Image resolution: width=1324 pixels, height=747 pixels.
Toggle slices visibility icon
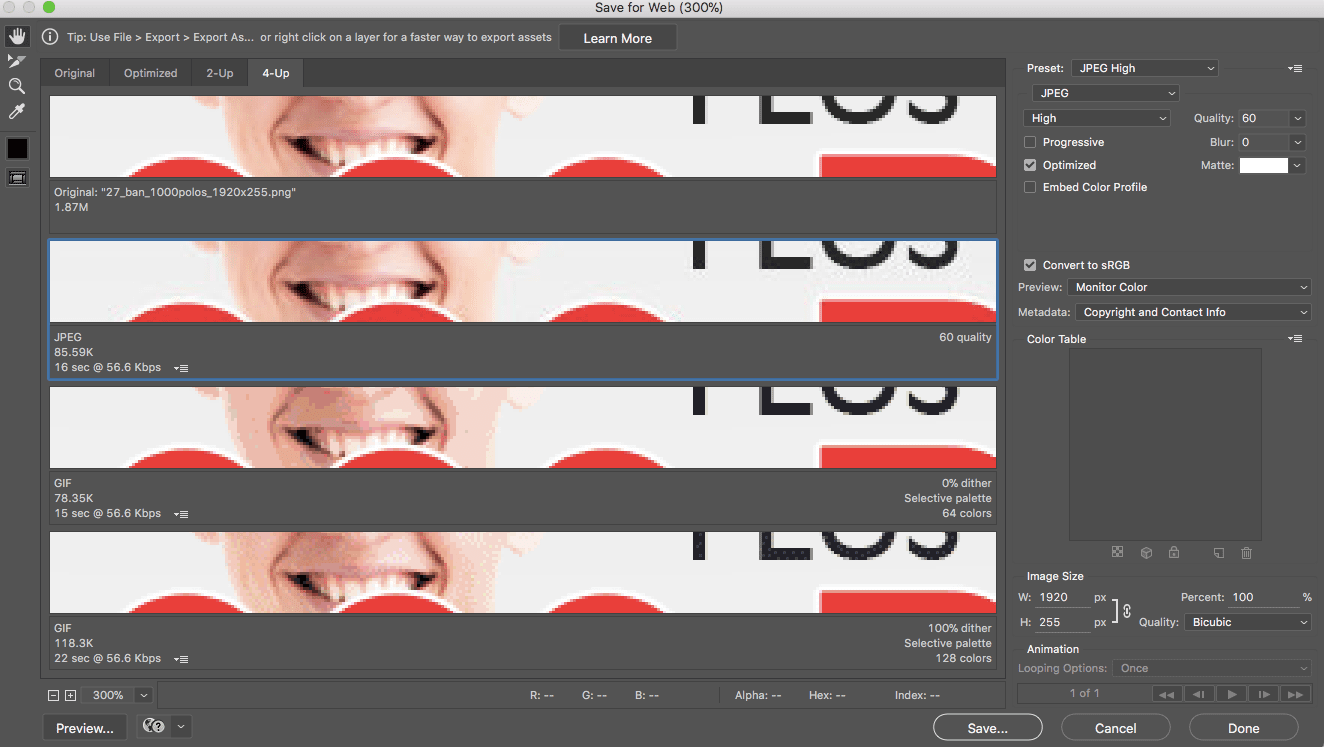tap(17, 177)
